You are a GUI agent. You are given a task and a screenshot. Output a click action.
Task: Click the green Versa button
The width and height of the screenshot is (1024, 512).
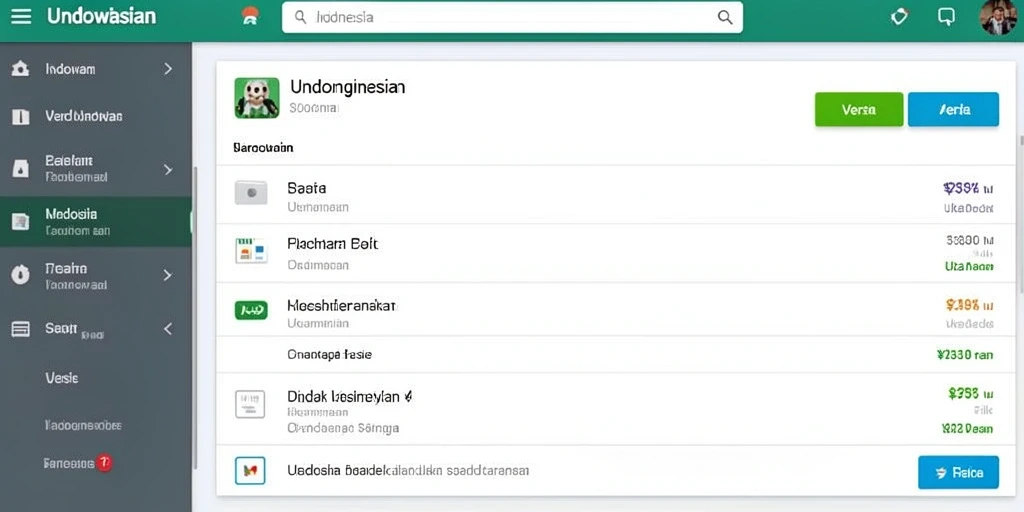tap(859, 110)
